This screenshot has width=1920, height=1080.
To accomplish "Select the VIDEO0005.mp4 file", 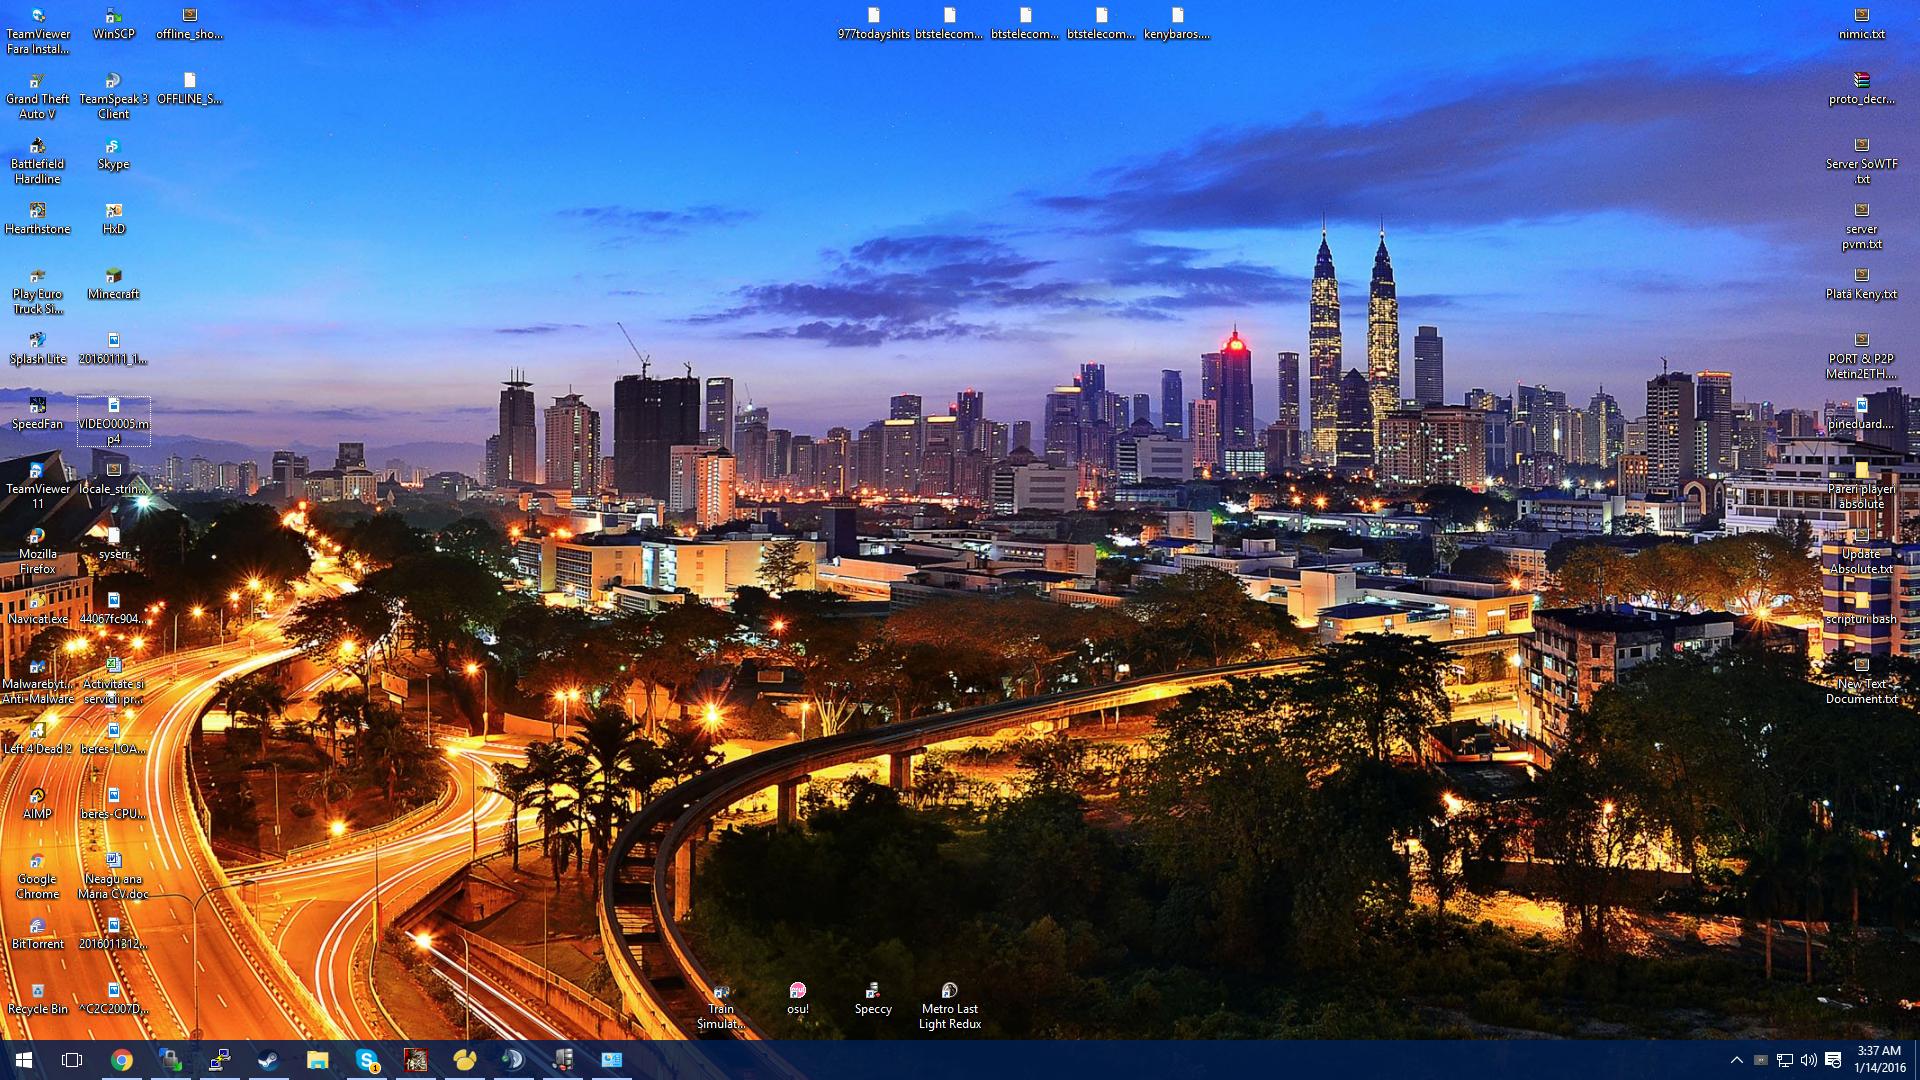I will (x=113, y=421).
